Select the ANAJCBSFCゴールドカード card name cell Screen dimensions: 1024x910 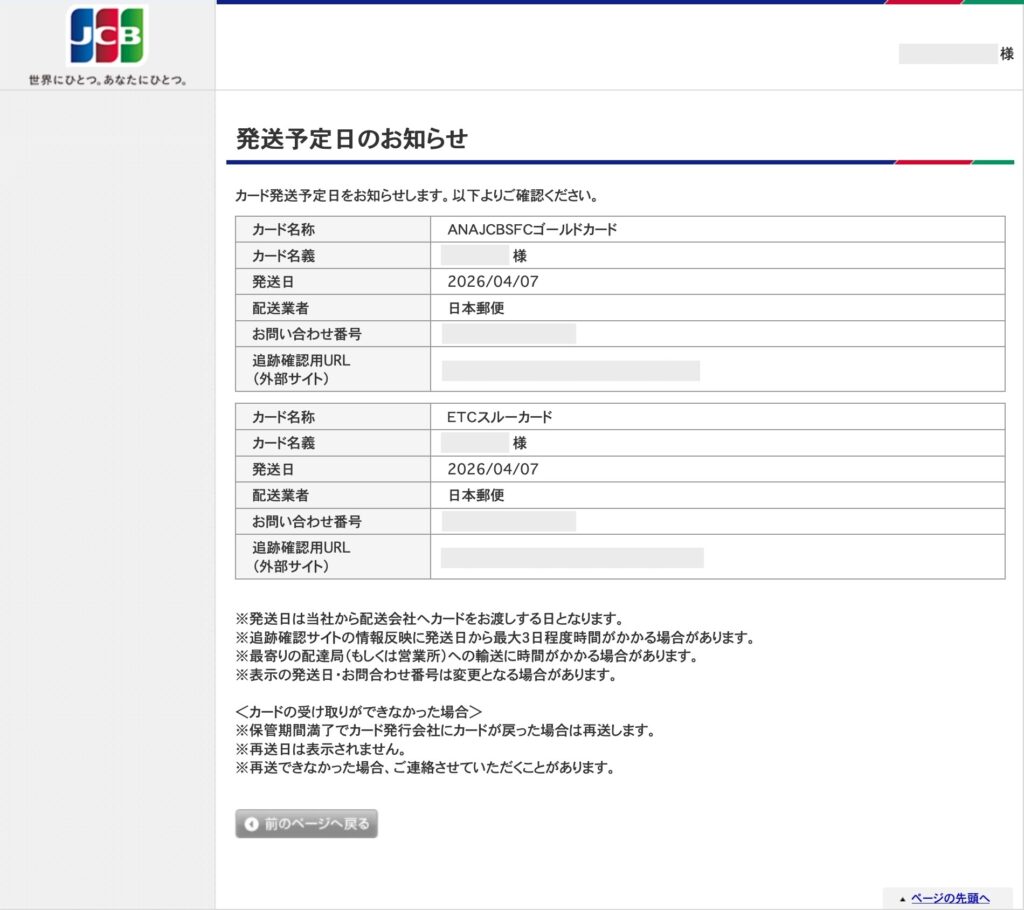click(x=717, y=229)
